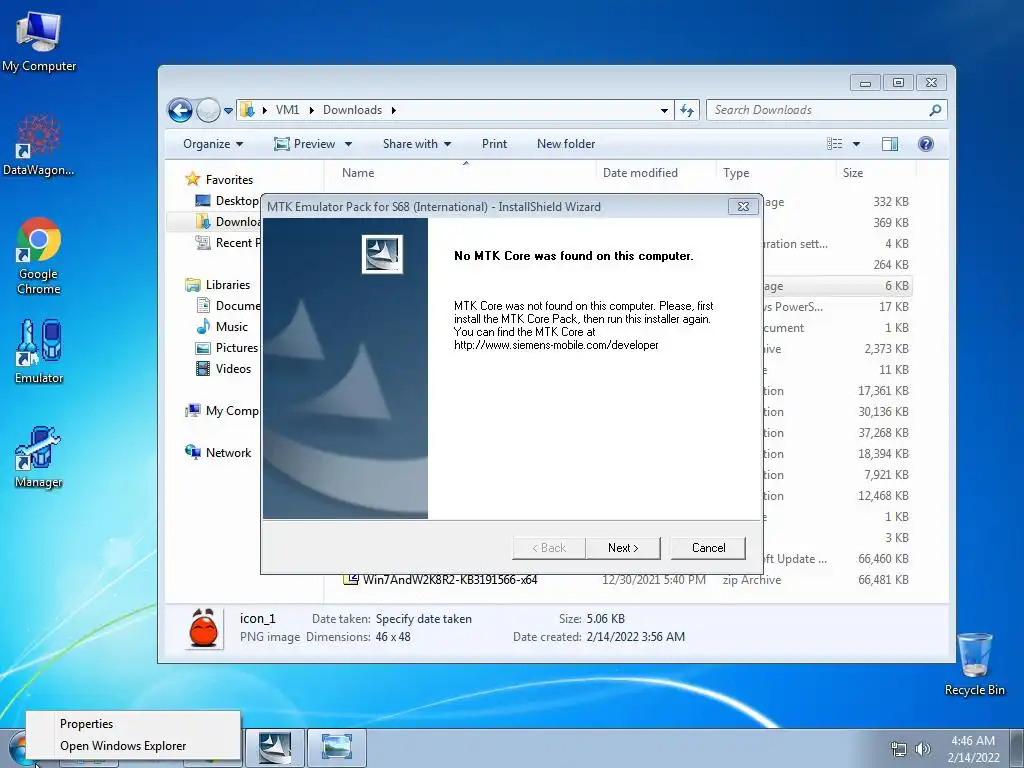
Task: Open the Manager desktop shortcut
Action: (x=39, y=456)
